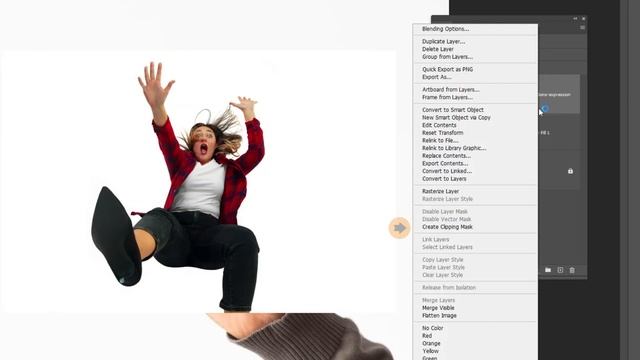Click the Create new group folder icon
This screenshot has height=360, width=640.
[x=548, y=270]
